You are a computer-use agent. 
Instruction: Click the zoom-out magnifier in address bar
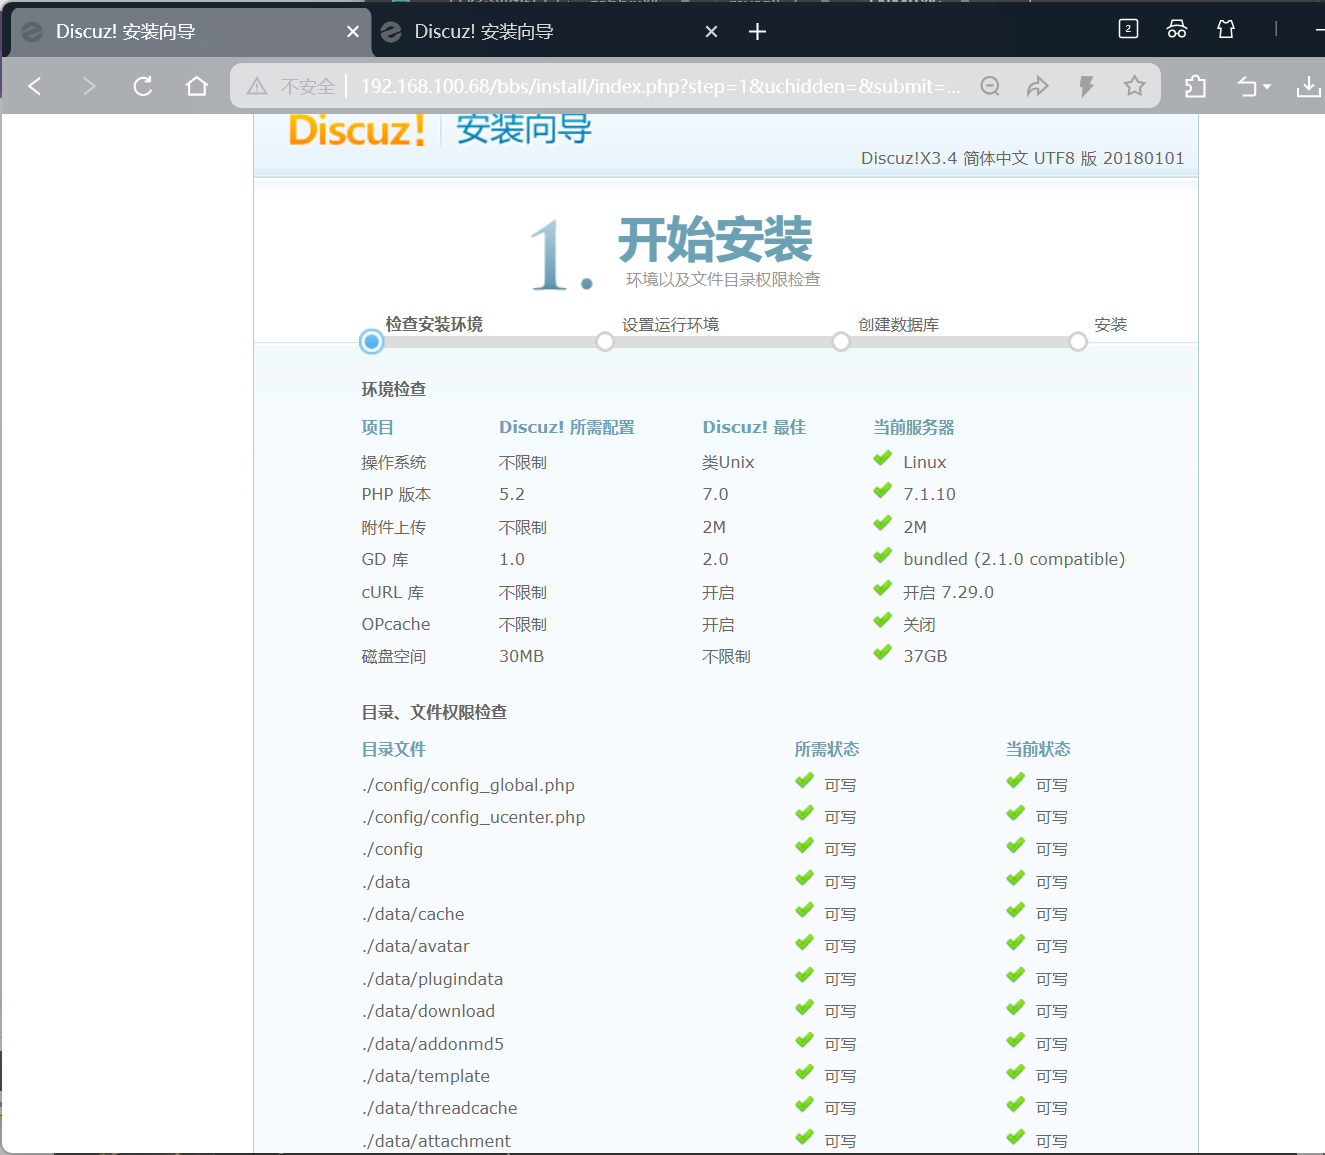990,86
